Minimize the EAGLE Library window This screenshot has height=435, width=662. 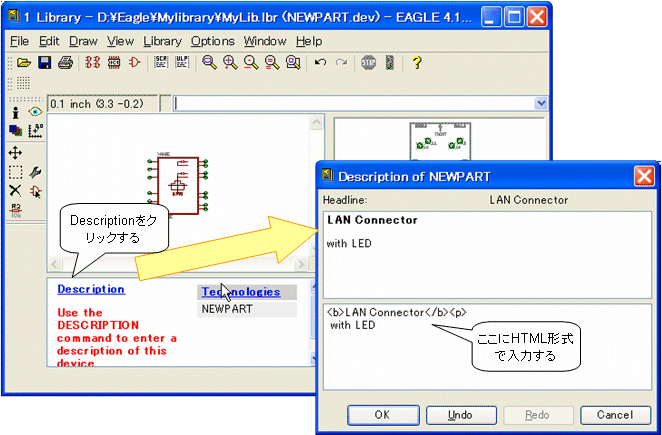[491, 17]
